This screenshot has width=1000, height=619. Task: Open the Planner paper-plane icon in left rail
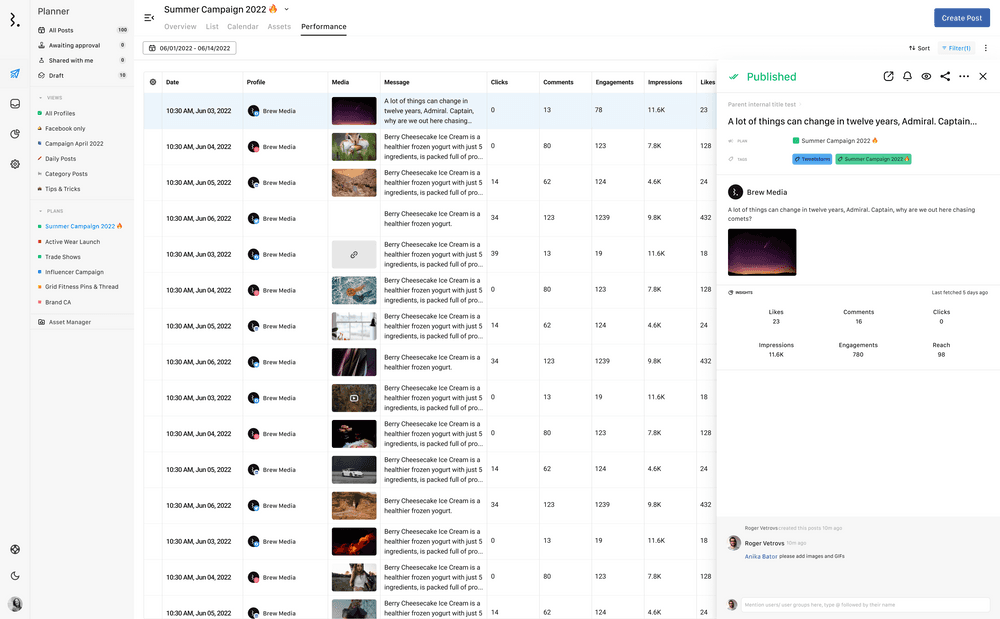[15, 73]
